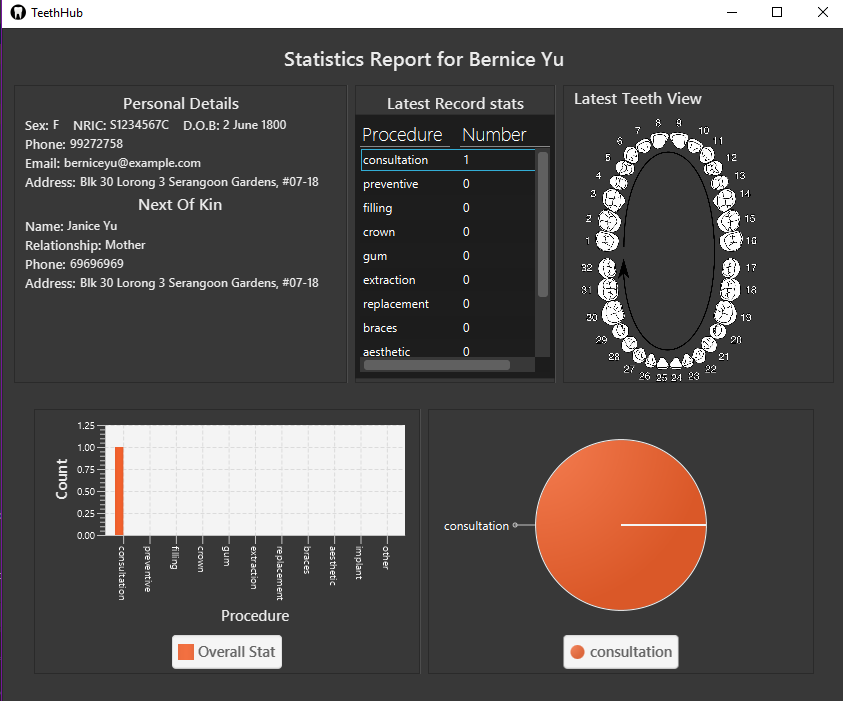Image resolution: width=843 pixels, height=701 pixels.
Task: Select the replacement row in the table
Action: point(448,304)
